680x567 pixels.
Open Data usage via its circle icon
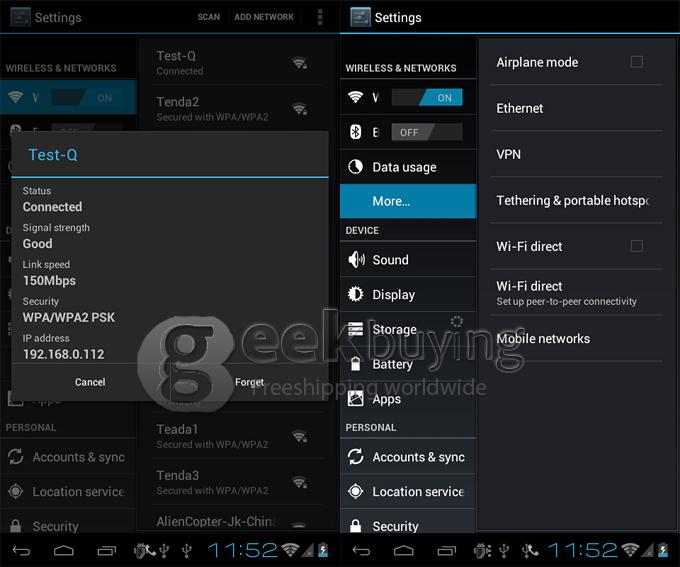[355, 167]
